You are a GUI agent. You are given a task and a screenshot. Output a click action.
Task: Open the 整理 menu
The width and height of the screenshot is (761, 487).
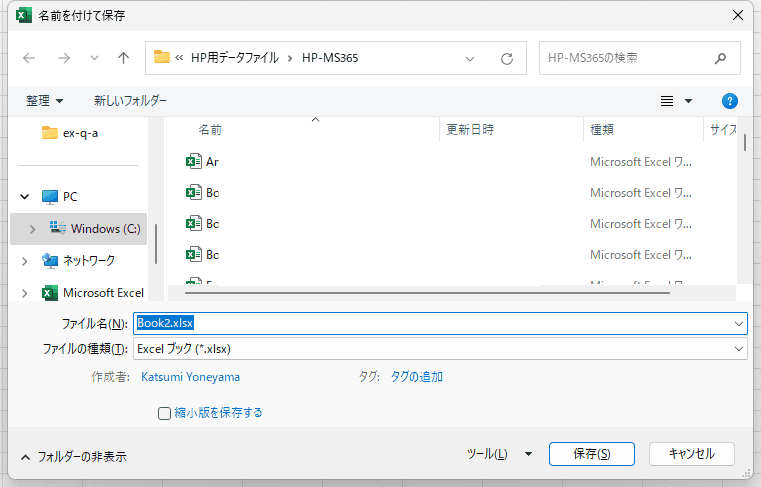tap(45, 101)
